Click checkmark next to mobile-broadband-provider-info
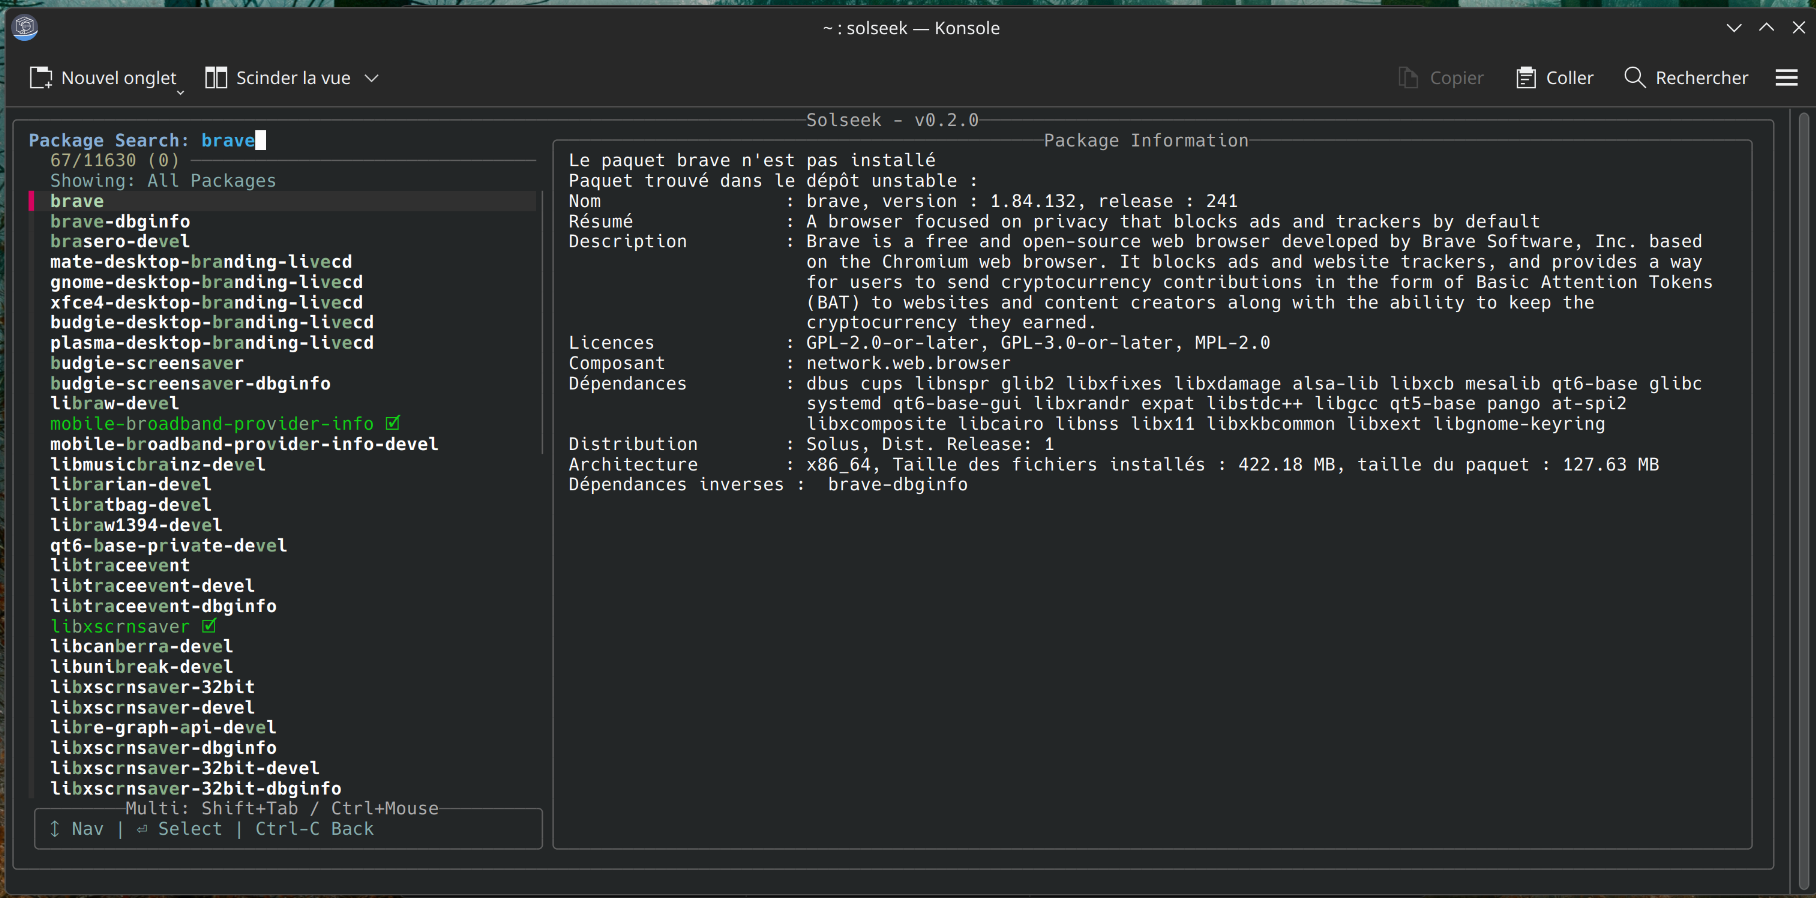The height and width of the screenshot is (898, 1816). (393, 424)
